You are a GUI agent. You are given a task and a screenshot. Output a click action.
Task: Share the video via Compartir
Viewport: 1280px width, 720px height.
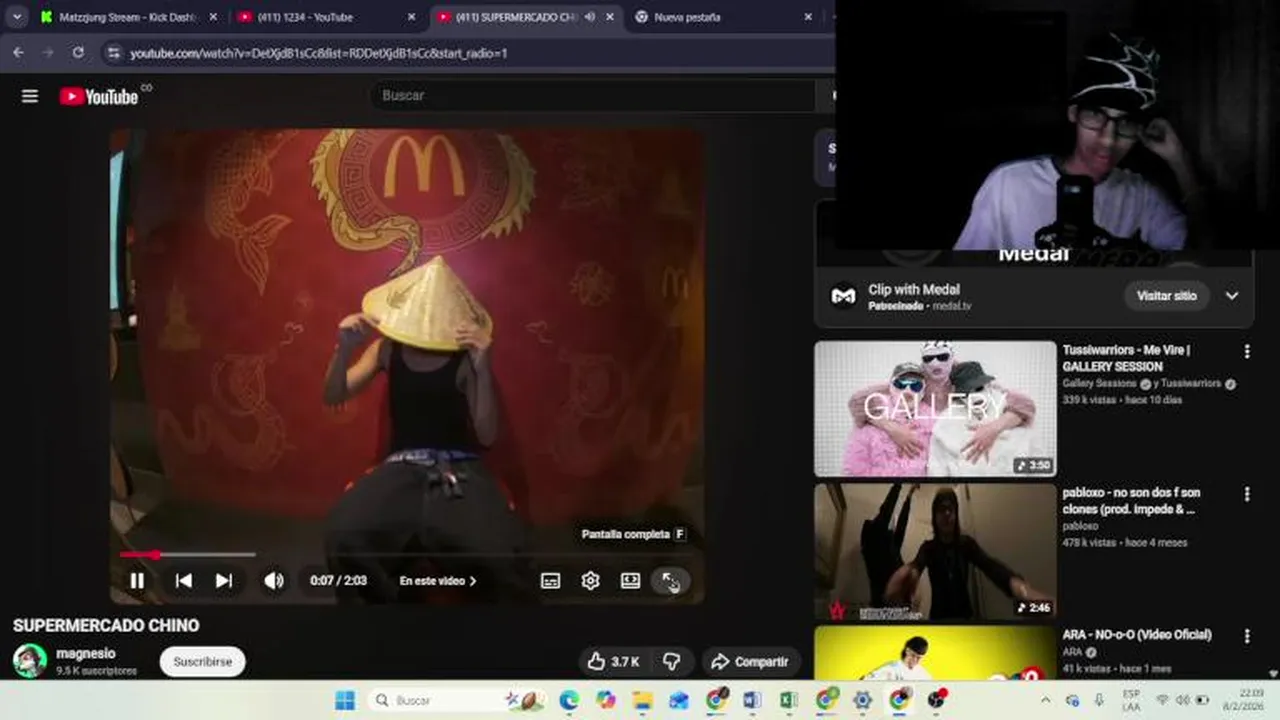point(750,661)
